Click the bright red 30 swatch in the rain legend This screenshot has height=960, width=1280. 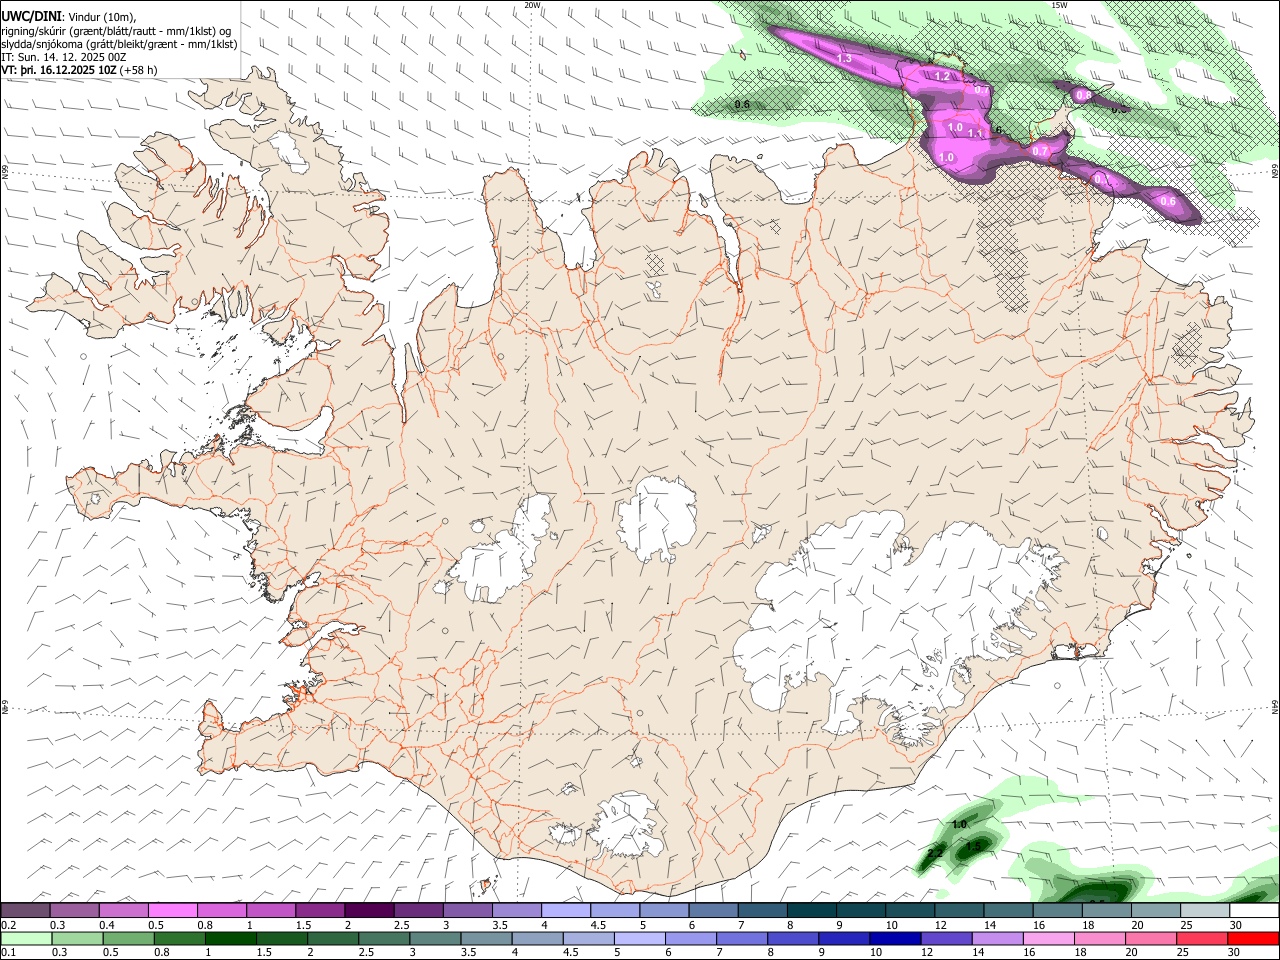point(1254,938)
